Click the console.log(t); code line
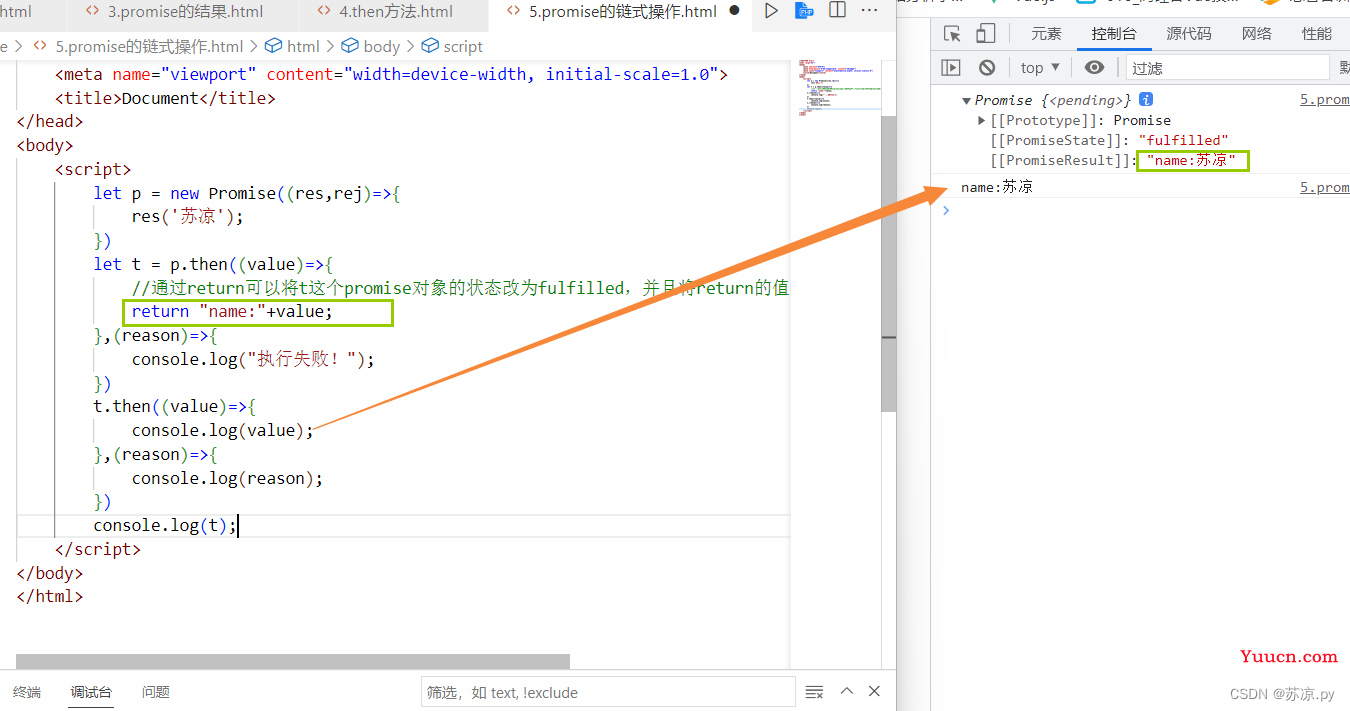This screenshot has height=711, width=1350. click(x=165, y=525)
